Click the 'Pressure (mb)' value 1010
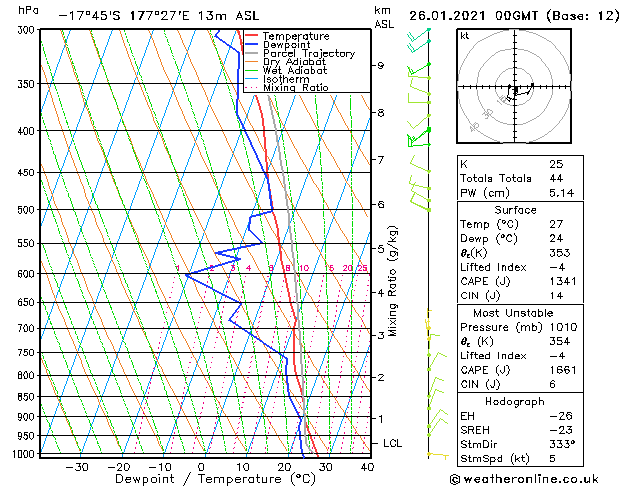 point(563,327)
